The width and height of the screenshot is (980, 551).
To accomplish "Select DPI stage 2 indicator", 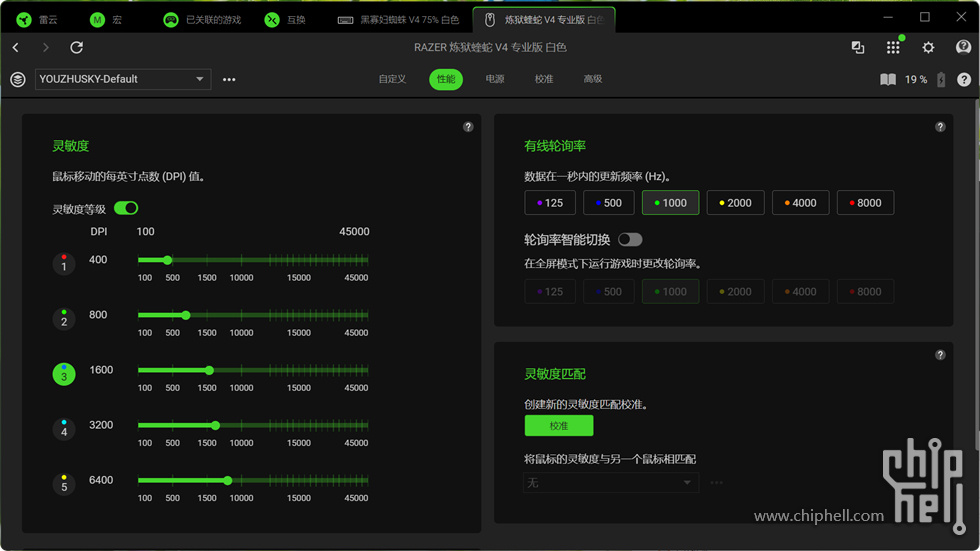I will (64, 319).
